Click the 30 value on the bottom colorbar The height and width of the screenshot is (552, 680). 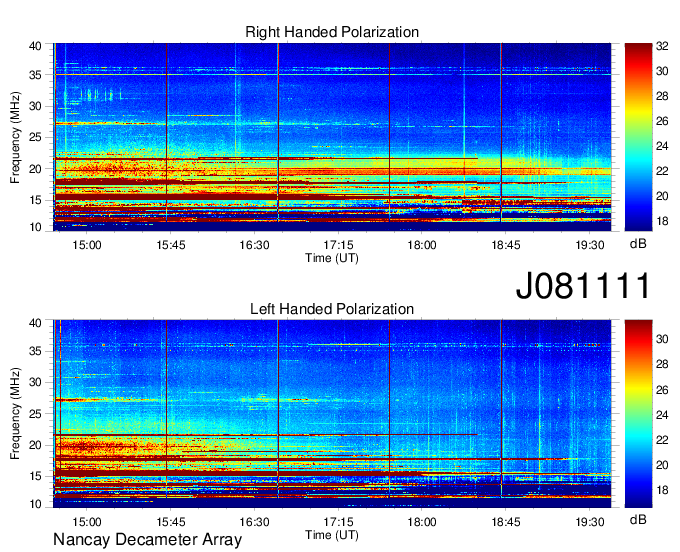(x=662, y=339)
